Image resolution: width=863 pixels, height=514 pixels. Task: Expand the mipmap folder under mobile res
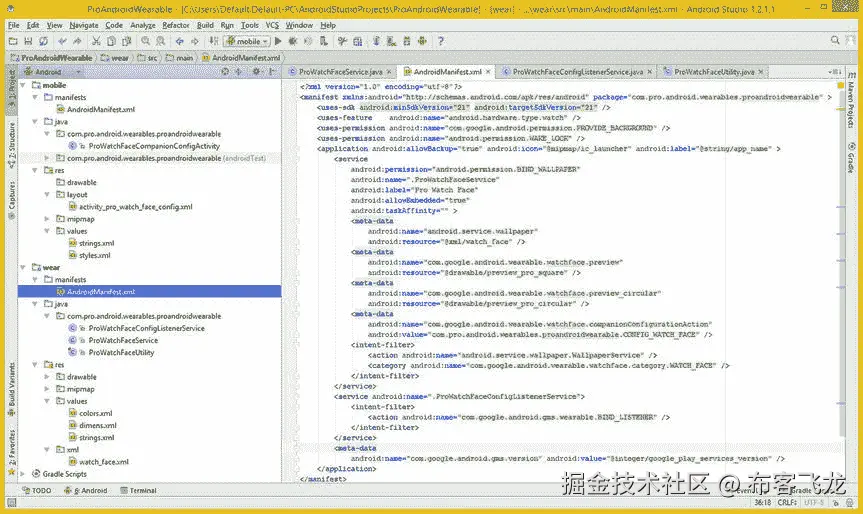47,219
